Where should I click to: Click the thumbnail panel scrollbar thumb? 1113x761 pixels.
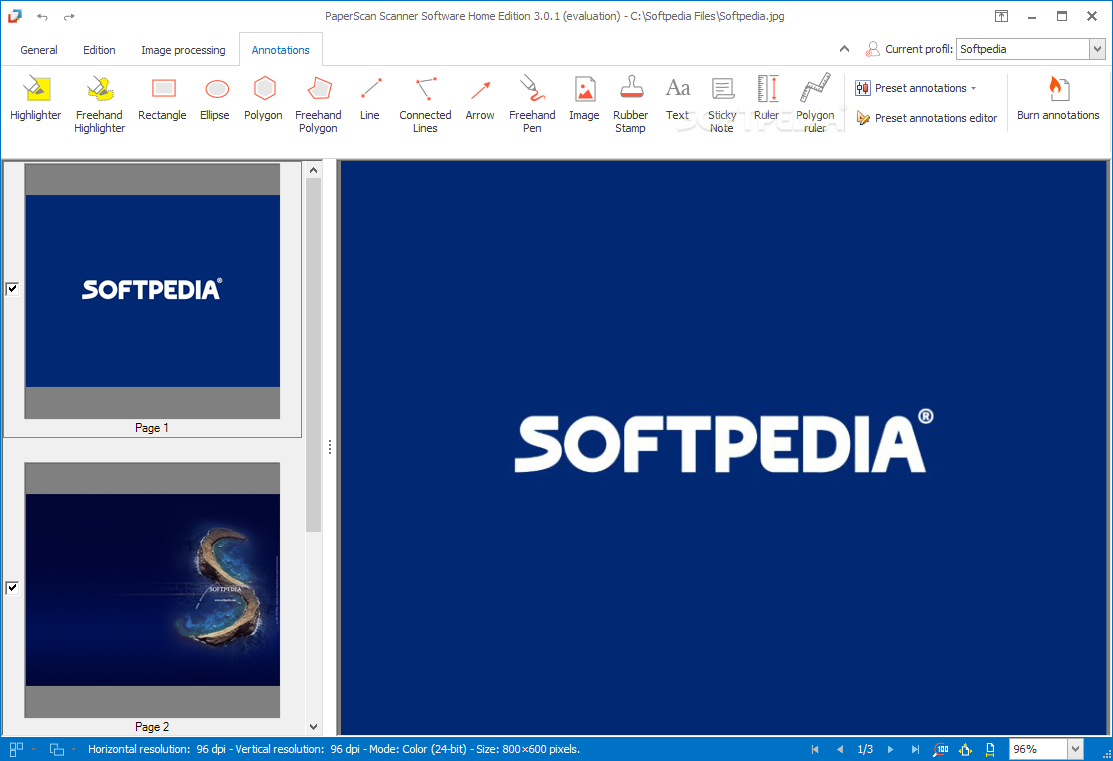point(313,355)
